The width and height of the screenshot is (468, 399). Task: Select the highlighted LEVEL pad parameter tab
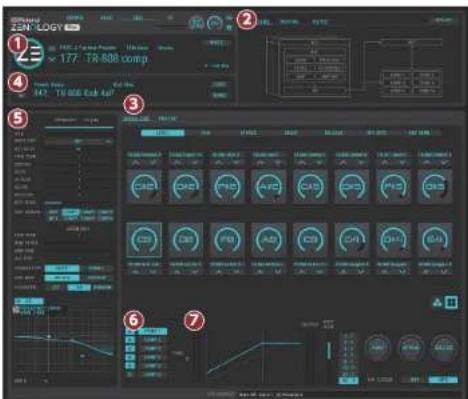163,133
